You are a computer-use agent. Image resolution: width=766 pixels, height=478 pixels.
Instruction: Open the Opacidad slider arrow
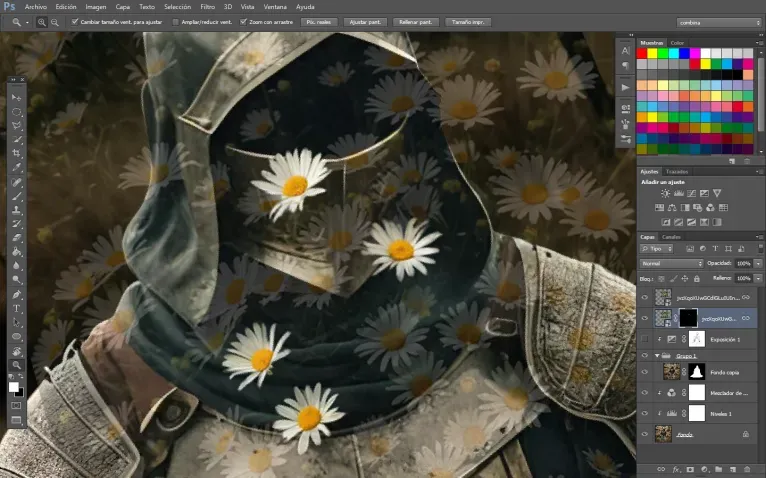coord(758,263)
